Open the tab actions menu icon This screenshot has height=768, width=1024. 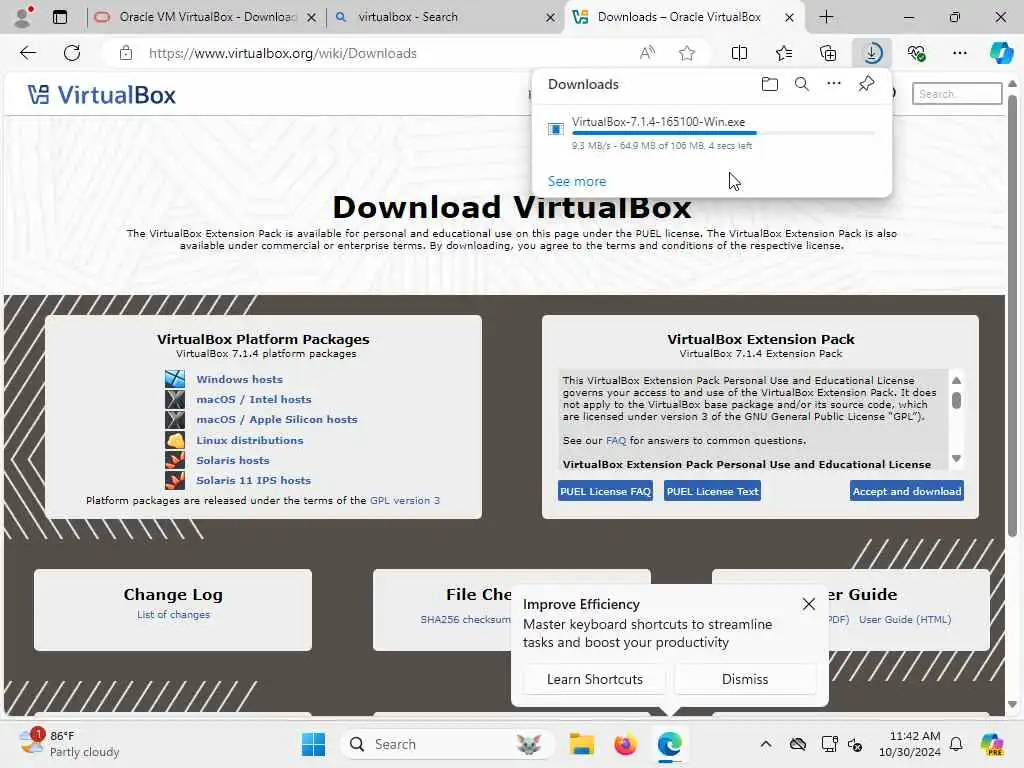(x=60, y=17)
